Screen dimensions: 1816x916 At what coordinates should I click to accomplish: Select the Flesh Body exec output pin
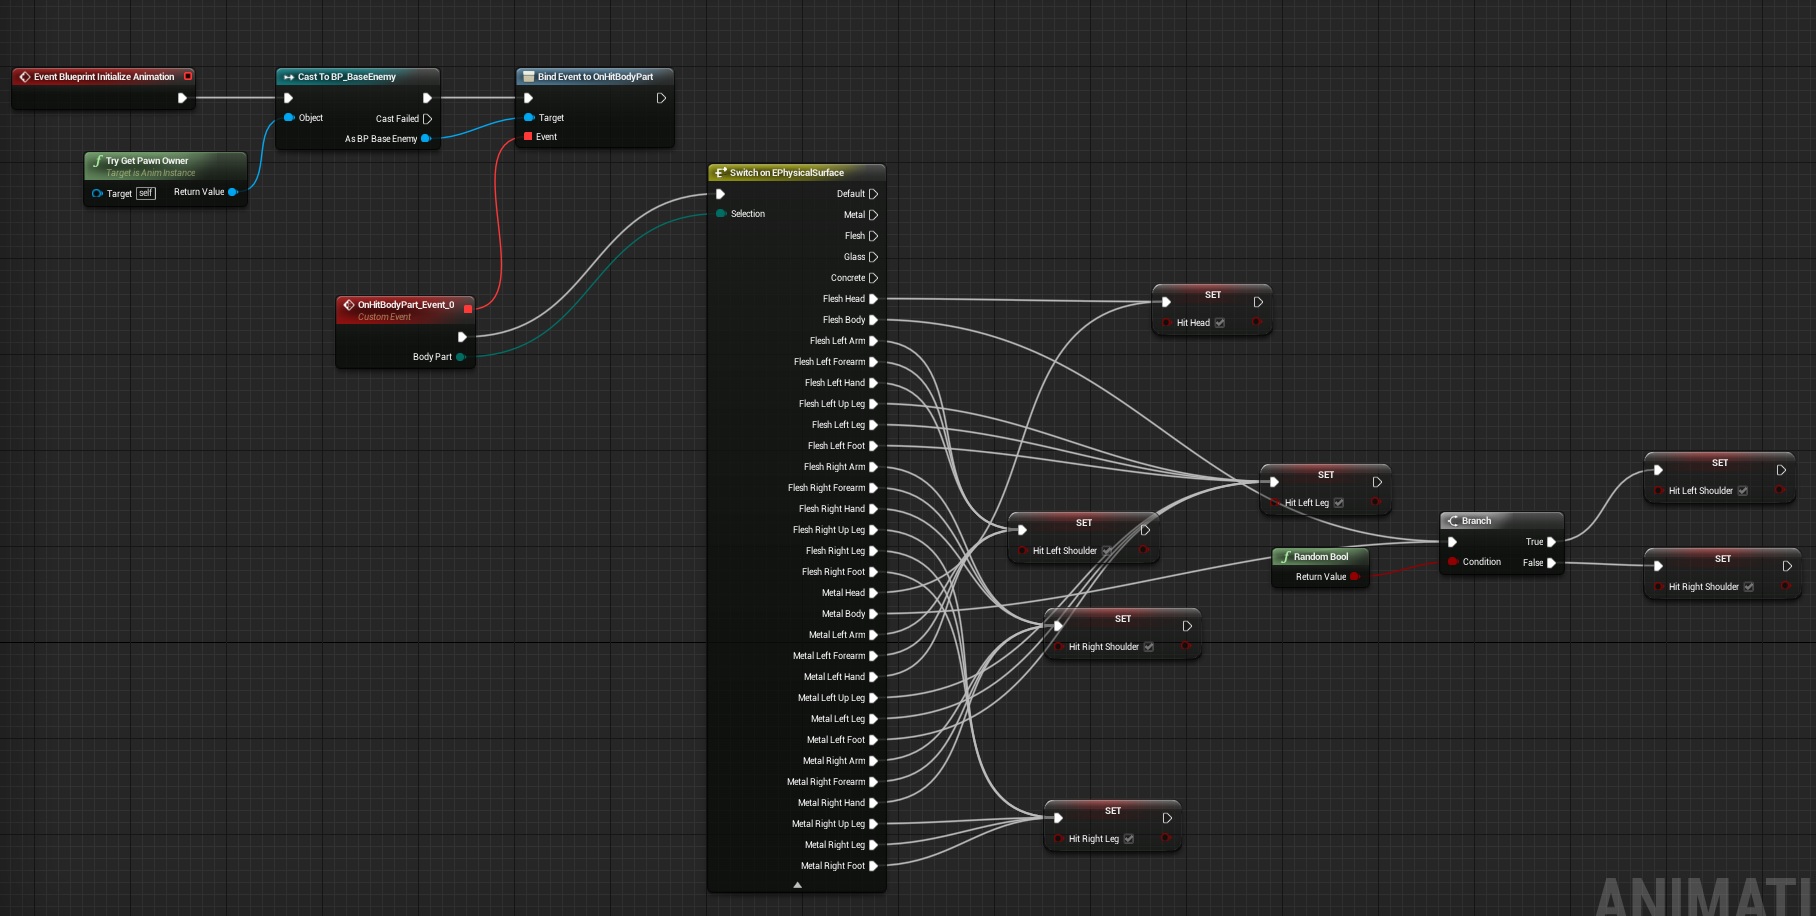click(x=873, y=320)
